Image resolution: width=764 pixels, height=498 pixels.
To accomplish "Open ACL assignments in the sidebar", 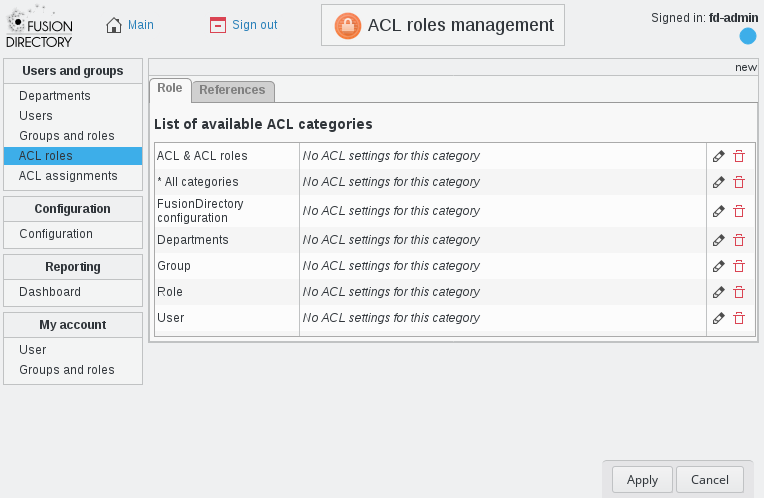I will tap(68, 176).
